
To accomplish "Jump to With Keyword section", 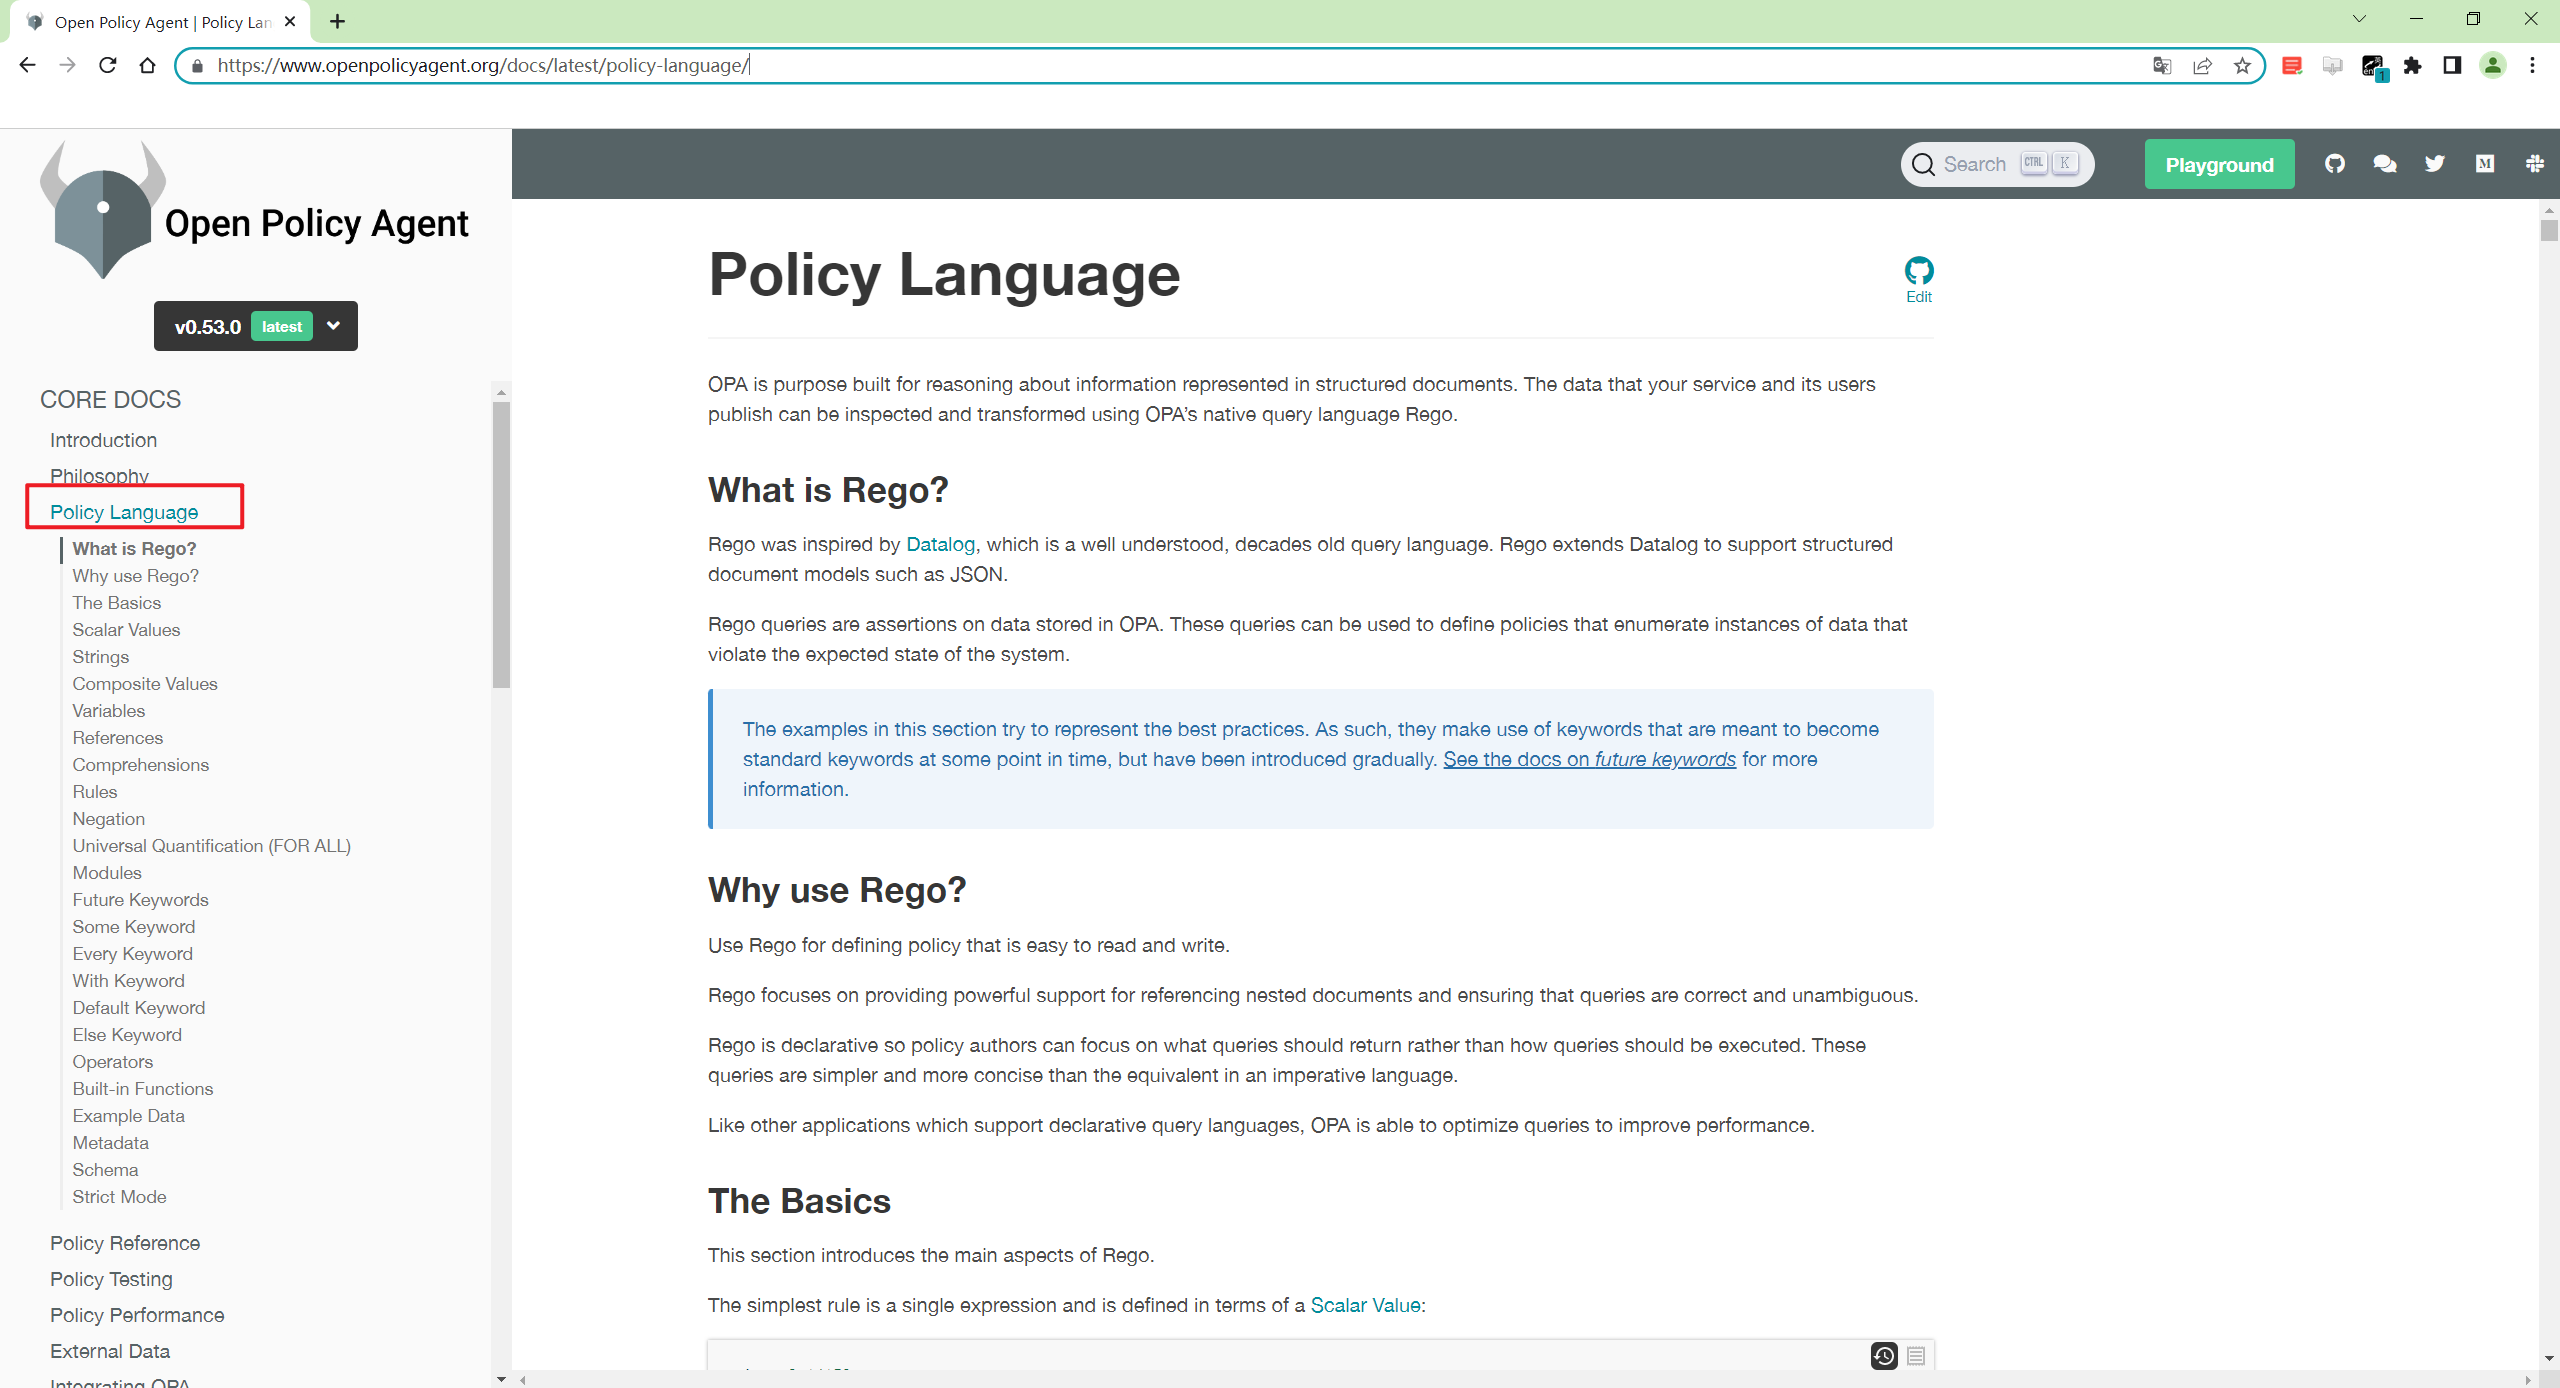I will tap(128, 980).
